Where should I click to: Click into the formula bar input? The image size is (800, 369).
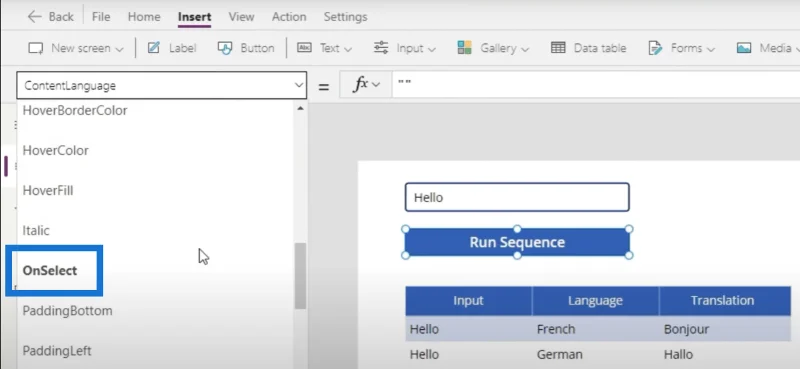[596, 85]
